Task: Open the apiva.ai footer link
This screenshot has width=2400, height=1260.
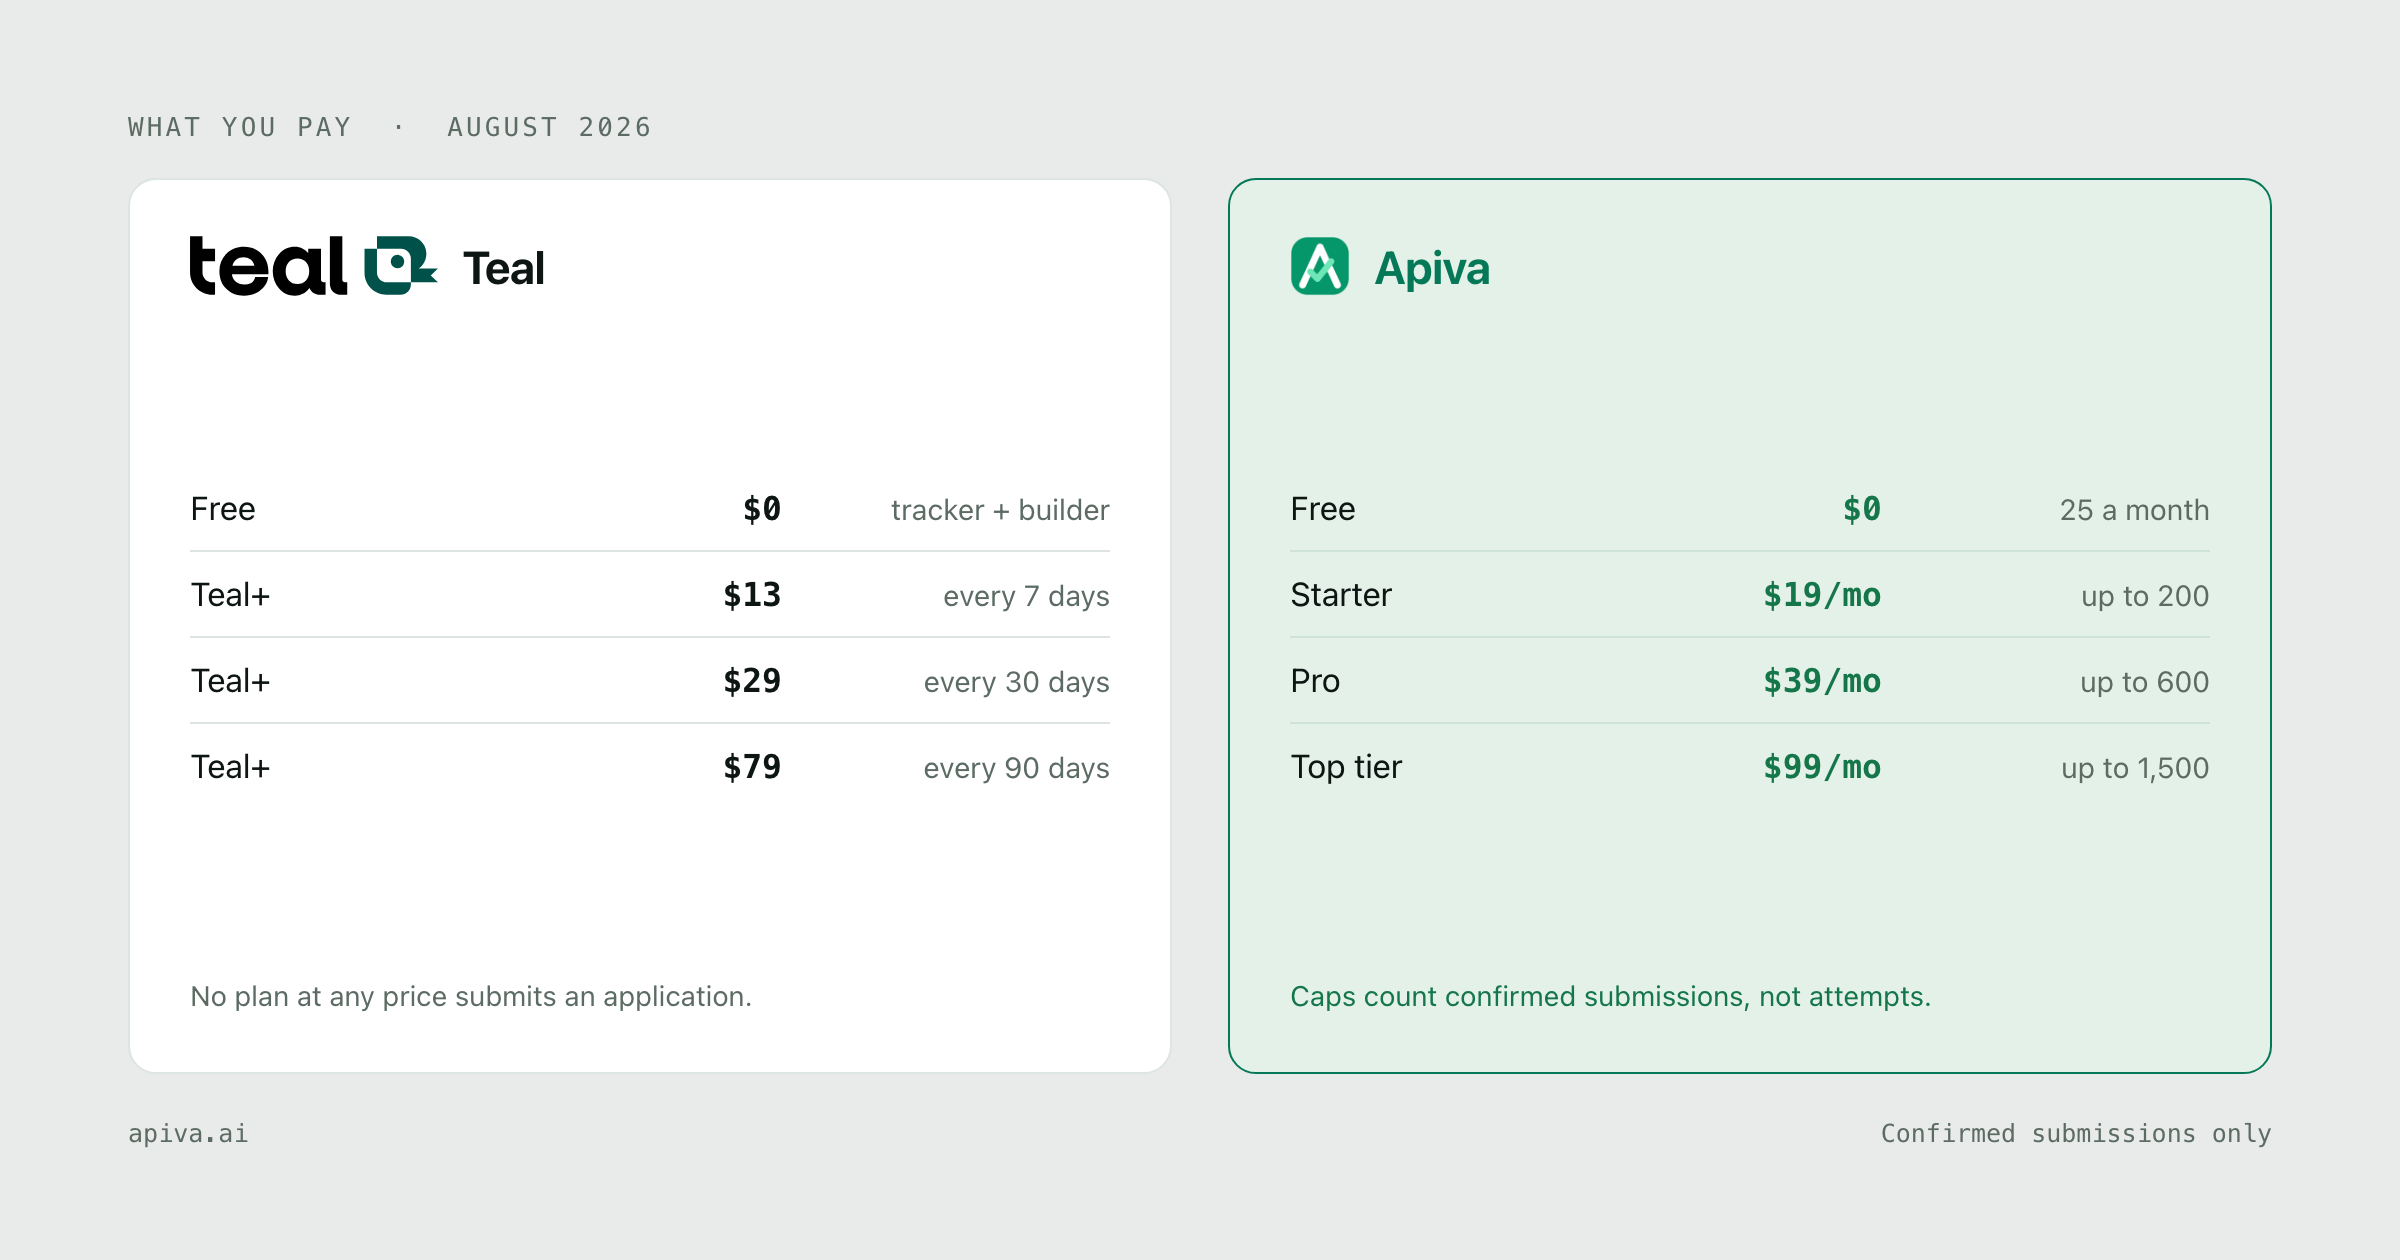Action: 188,1133
